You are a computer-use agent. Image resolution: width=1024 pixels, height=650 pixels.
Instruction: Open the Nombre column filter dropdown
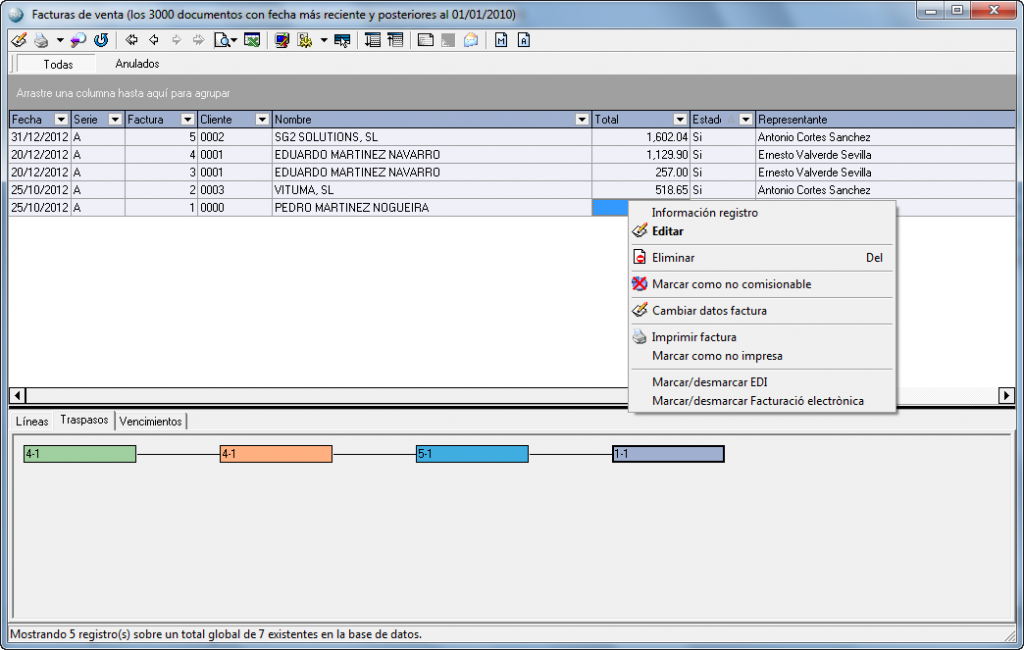click(582, 119)
